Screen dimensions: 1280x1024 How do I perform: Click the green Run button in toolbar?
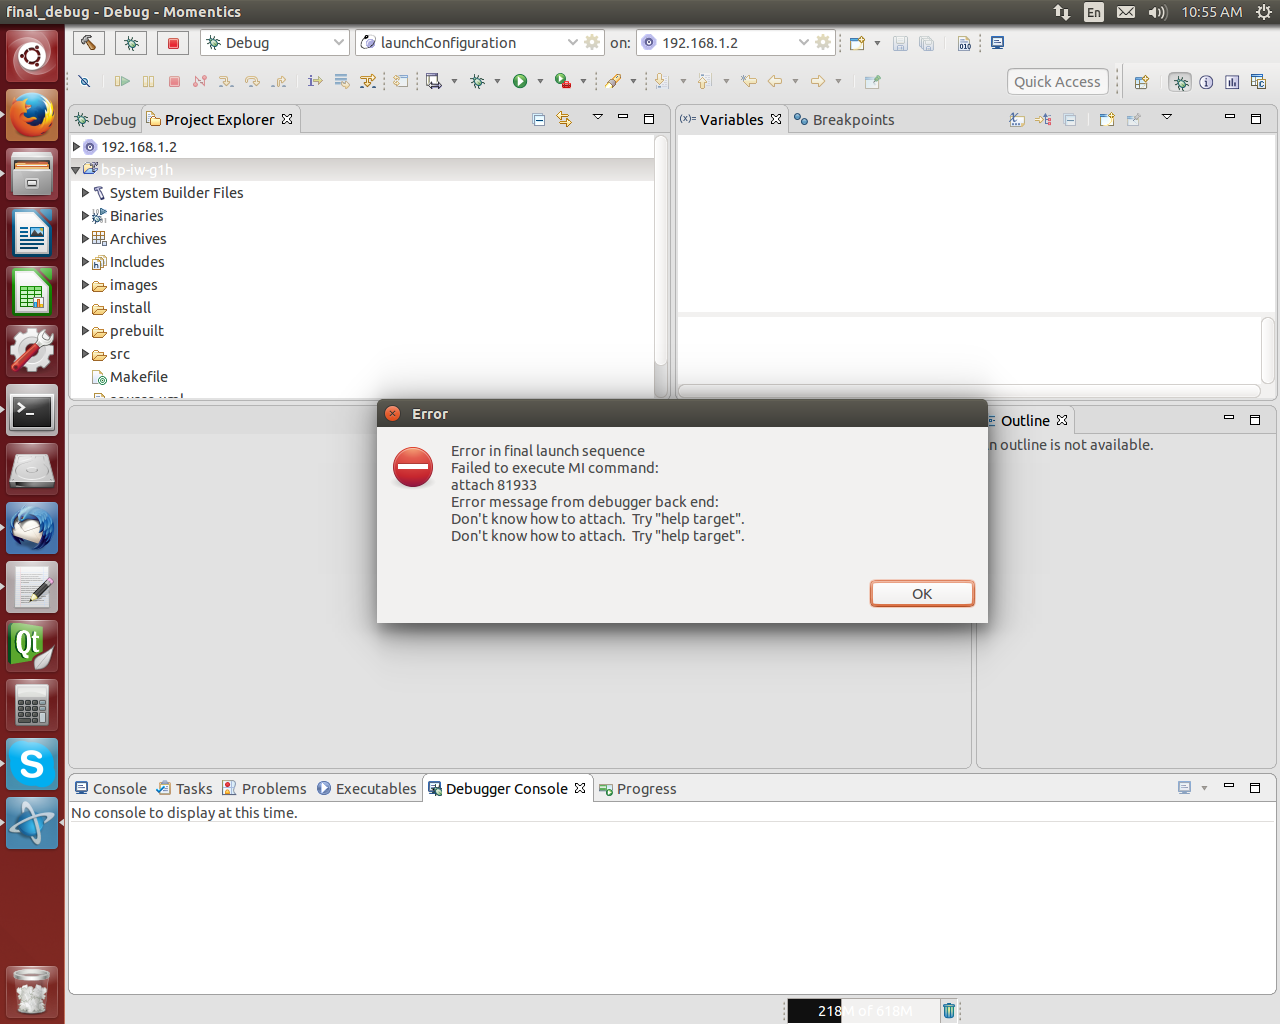(520, 82)
